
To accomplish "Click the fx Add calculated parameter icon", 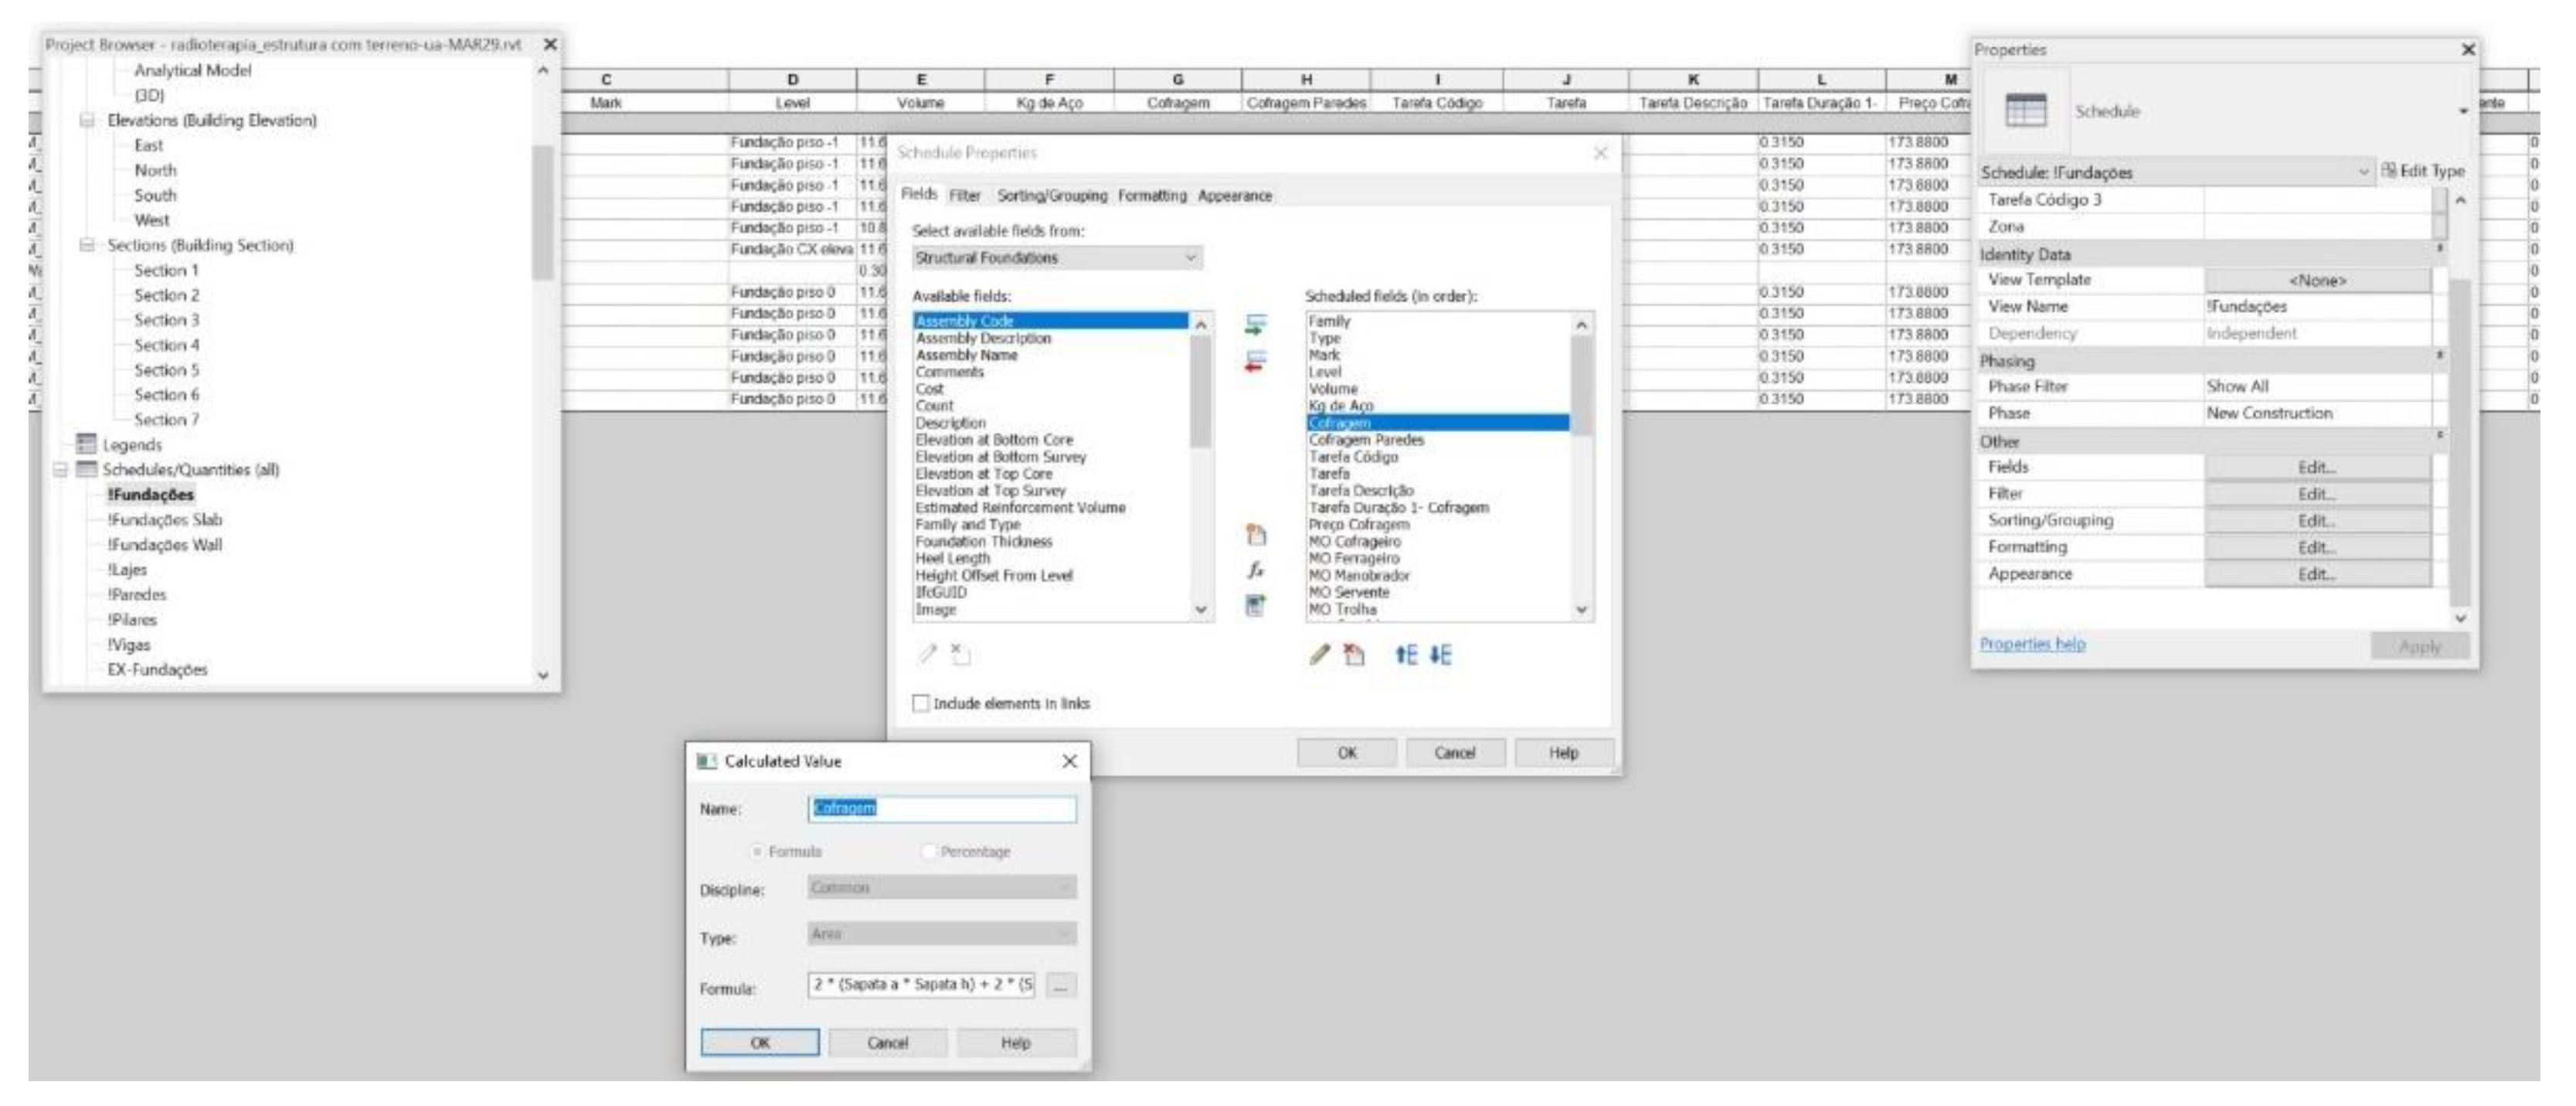I will (x=1256, y=570).
